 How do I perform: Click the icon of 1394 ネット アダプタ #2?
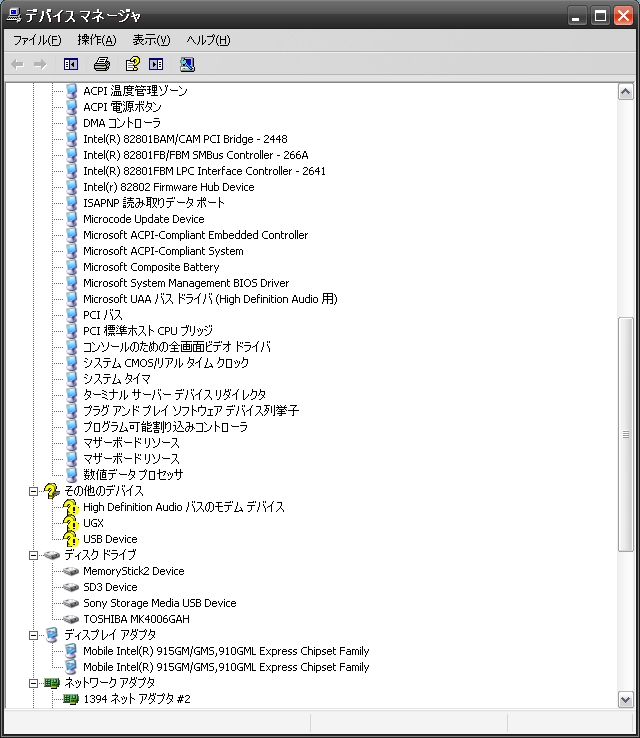pyautogui.click(x=71, y=699)
